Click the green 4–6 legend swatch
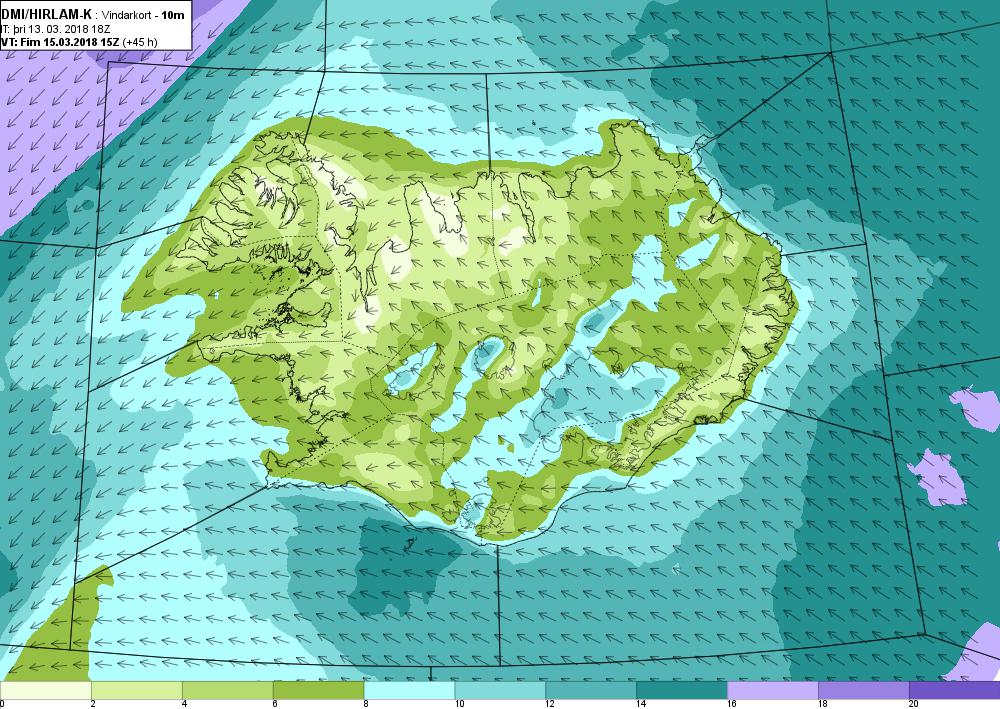1000x709 pixels. pyautogui.click(x=228, y=690)
